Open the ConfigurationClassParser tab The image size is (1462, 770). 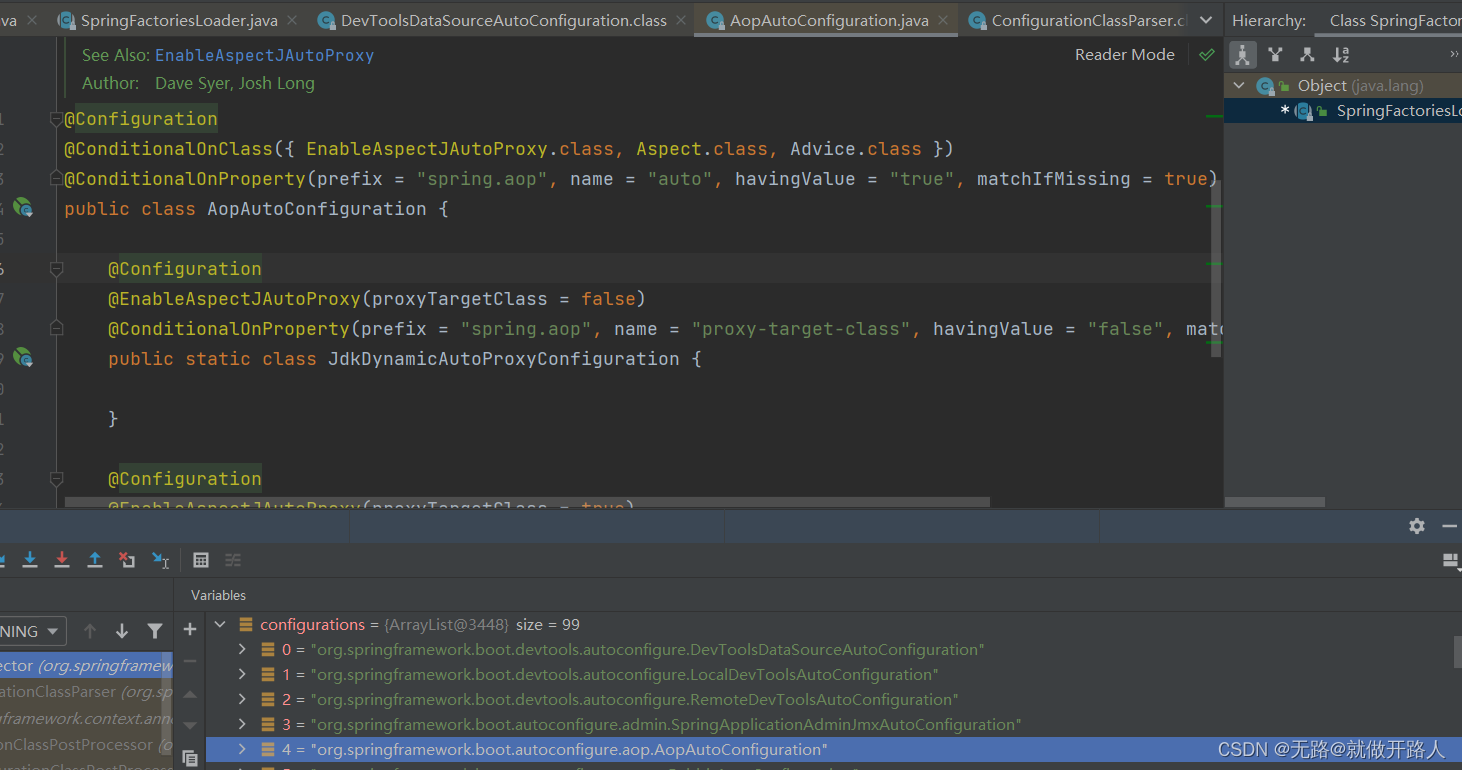coord(1076,20)
